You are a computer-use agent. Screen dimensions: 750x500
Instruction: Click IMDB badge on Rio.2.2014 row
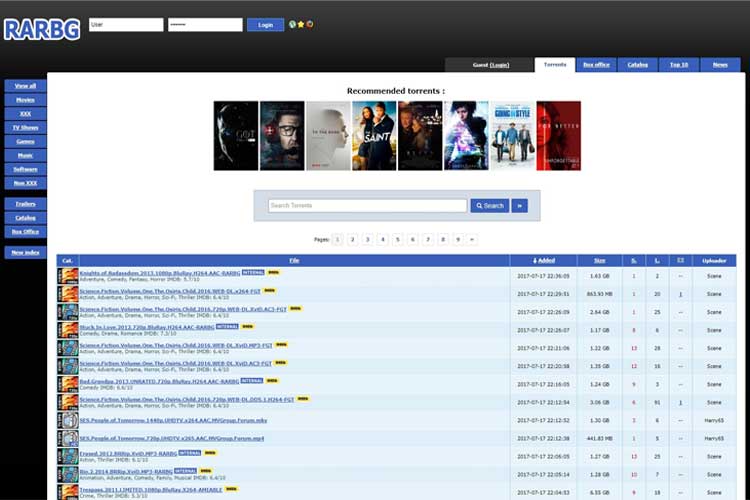pyautogui.click(x=206, y=471)
